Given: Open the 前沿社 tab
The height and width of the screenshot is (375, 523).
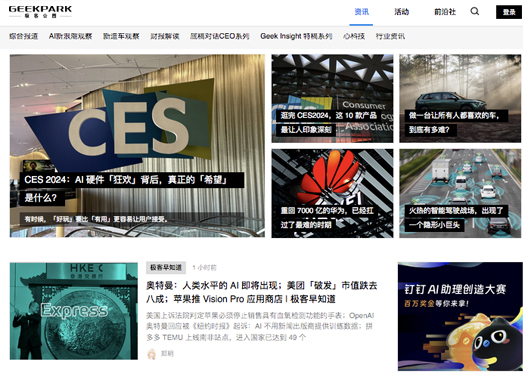Looking at the screenshot, I should coord(445,12).
